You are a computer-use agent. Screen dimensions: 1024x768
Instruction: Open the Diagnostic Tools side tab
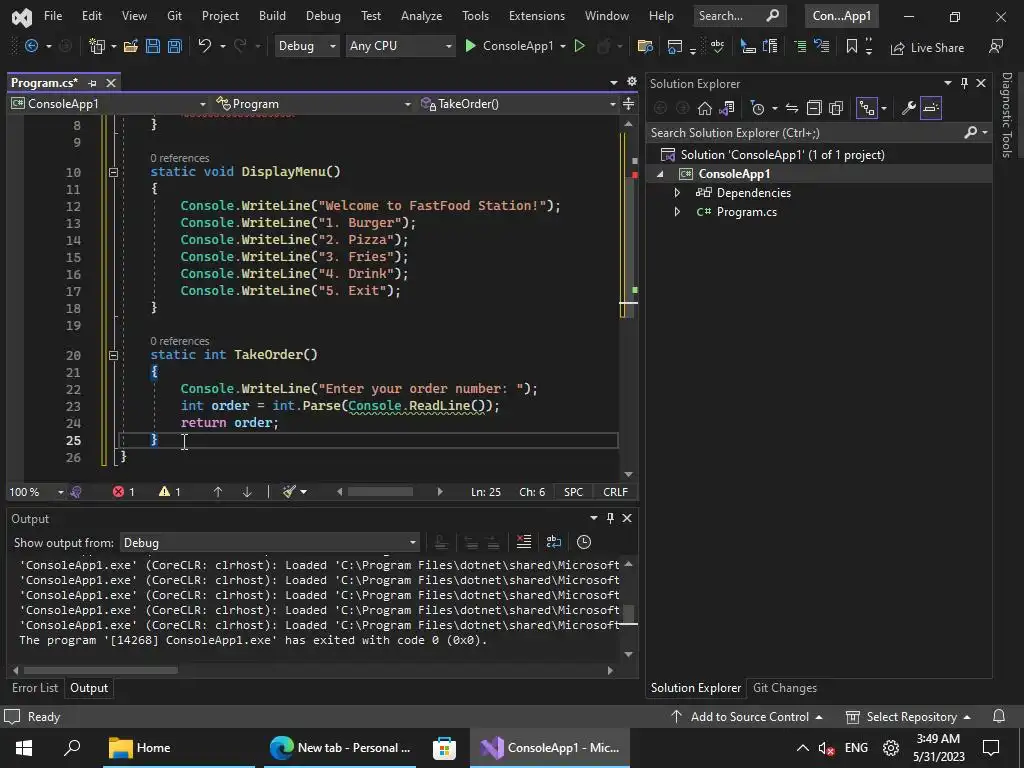coord(1006,115)
